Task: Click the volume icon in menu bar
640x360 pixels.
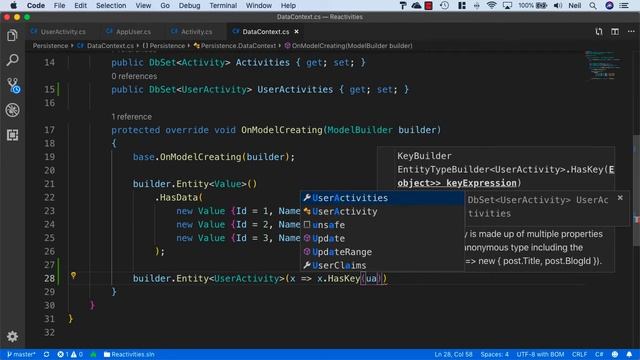Action: click(x=558, y=5)
